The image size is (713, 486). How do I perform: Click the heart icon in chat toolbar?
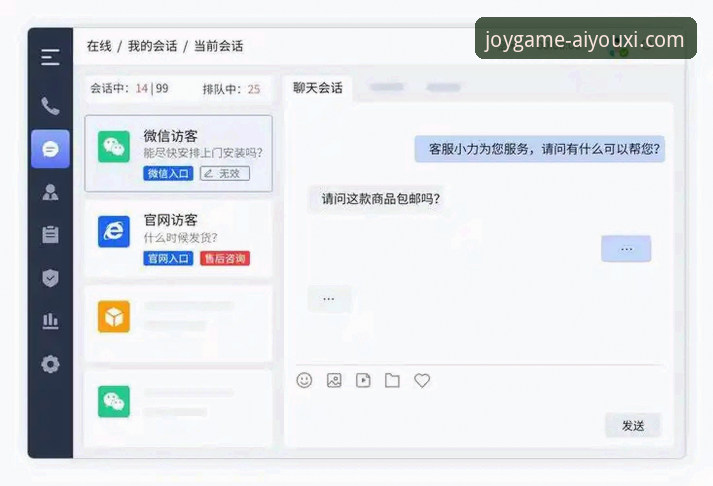pos(422,380)
